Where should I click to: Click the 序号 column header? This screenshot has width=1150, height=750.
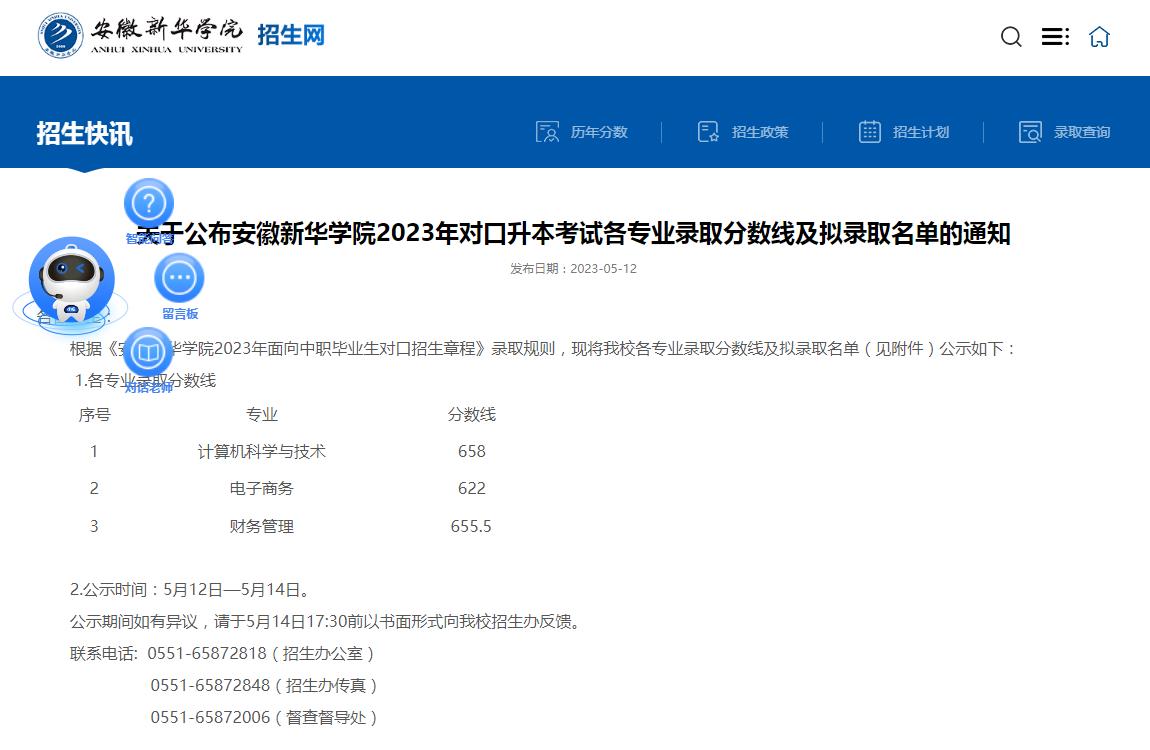click(x=95, y=415)
